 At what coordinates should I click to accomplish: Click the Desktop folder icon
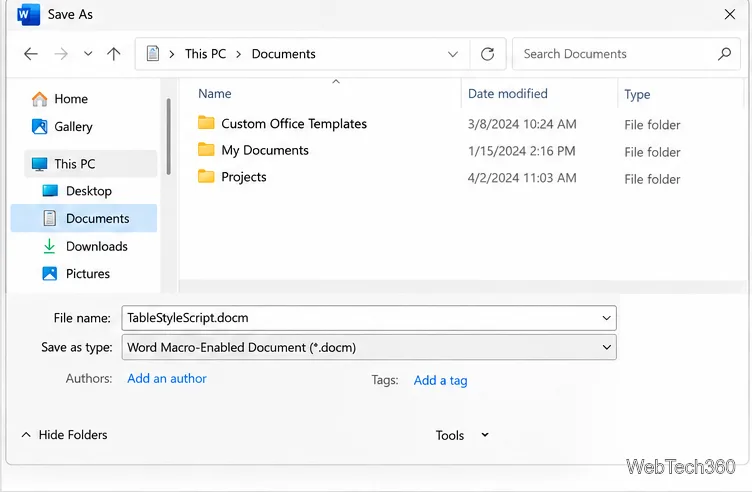coord(50,191)
